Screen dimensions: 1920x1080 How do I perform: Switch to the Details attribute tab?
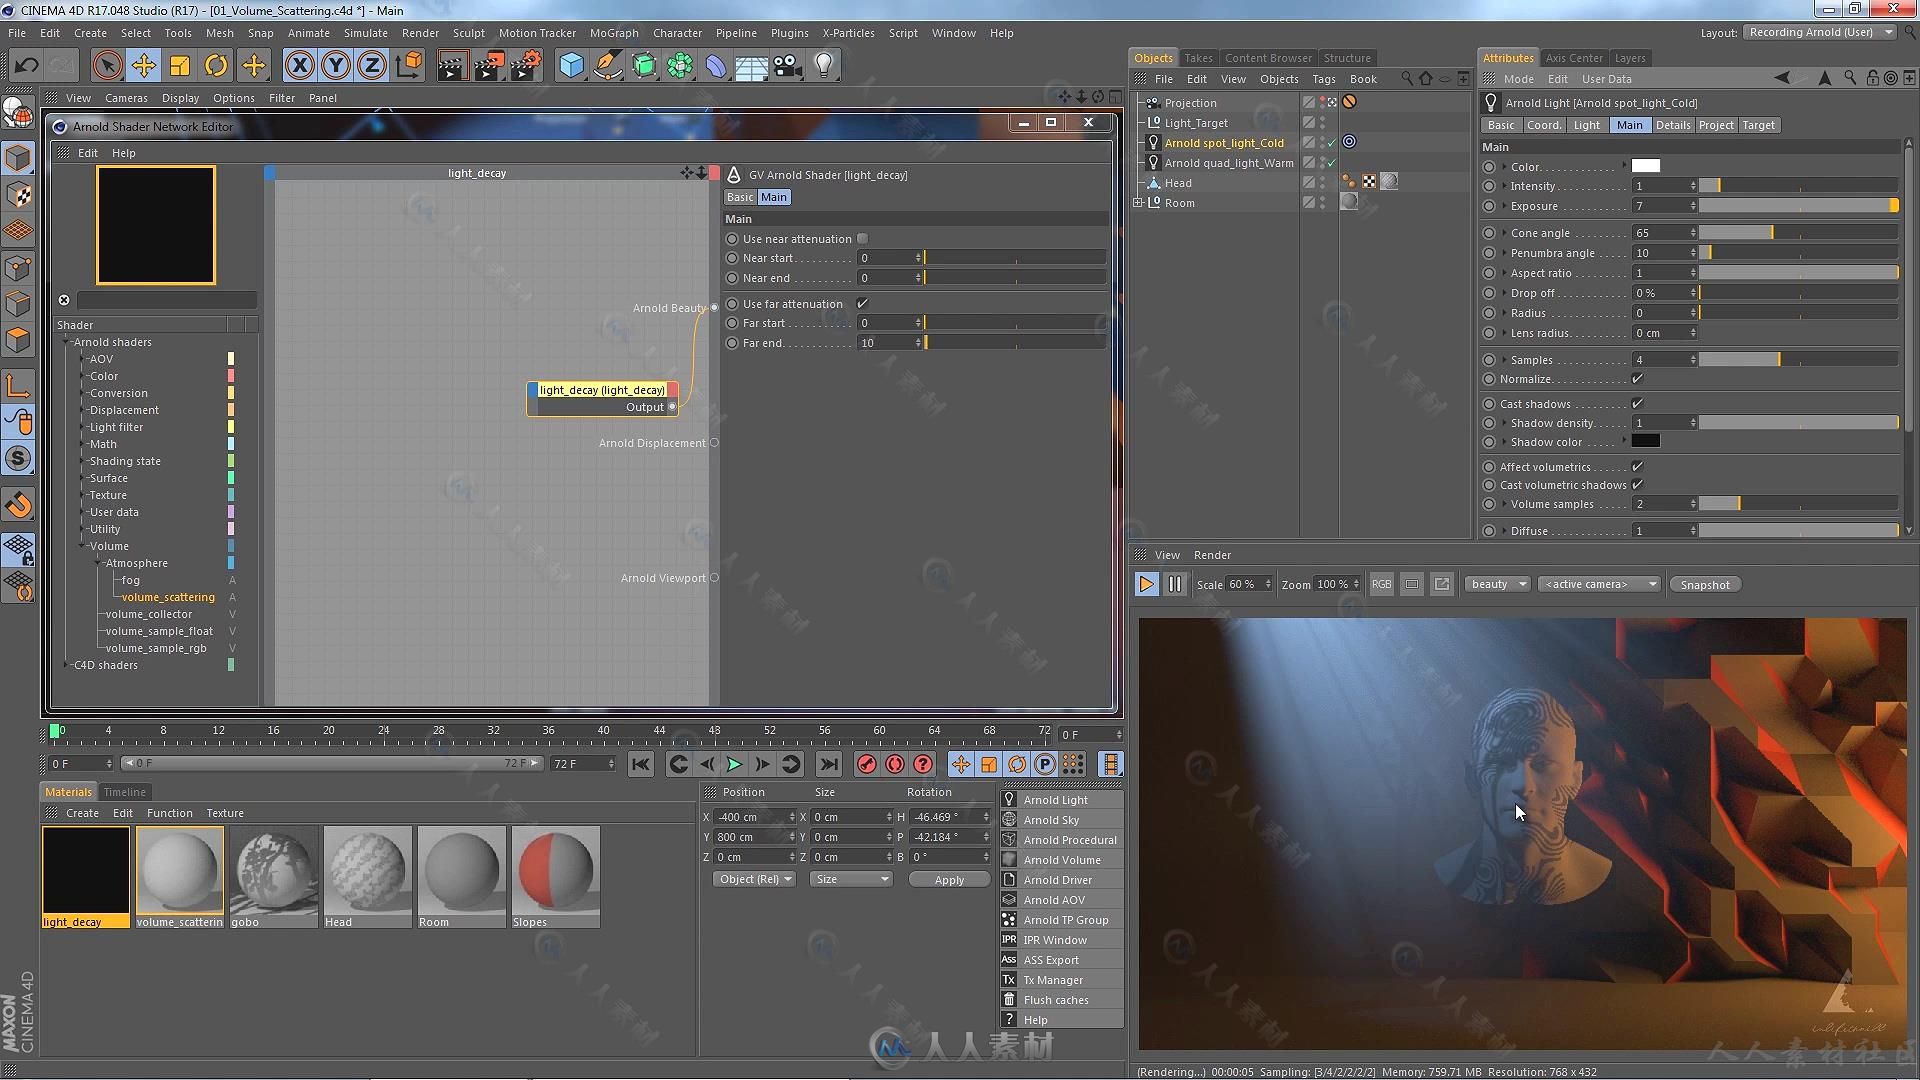point(1672,125)
